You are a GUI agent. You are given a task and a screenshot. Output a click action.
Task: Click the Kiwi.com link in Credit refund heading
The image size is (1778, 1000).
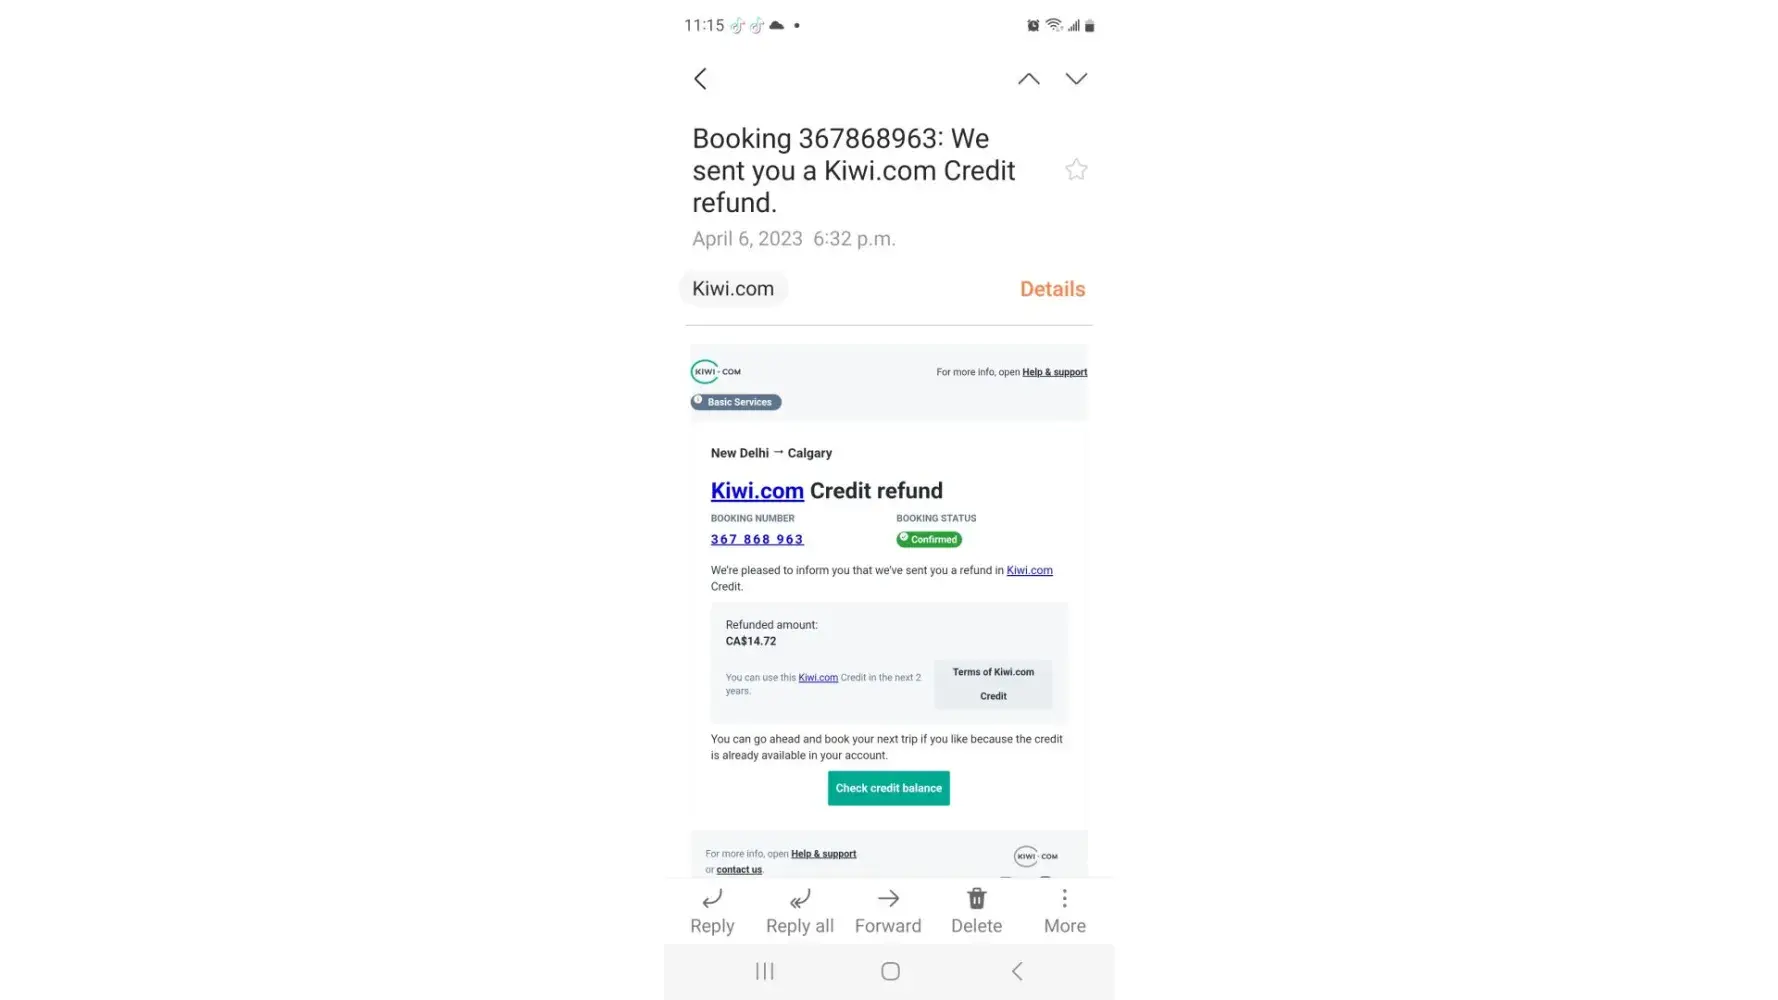coord(757,491)
